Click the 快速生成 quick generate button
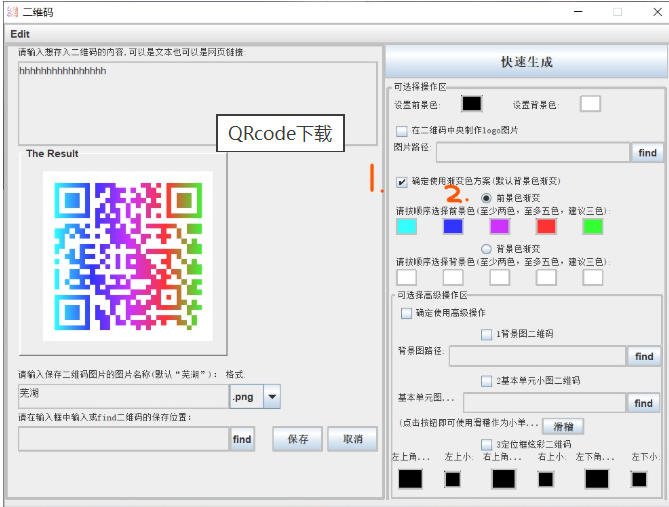This screenshot has height=507, width=669. click(526, 62)
